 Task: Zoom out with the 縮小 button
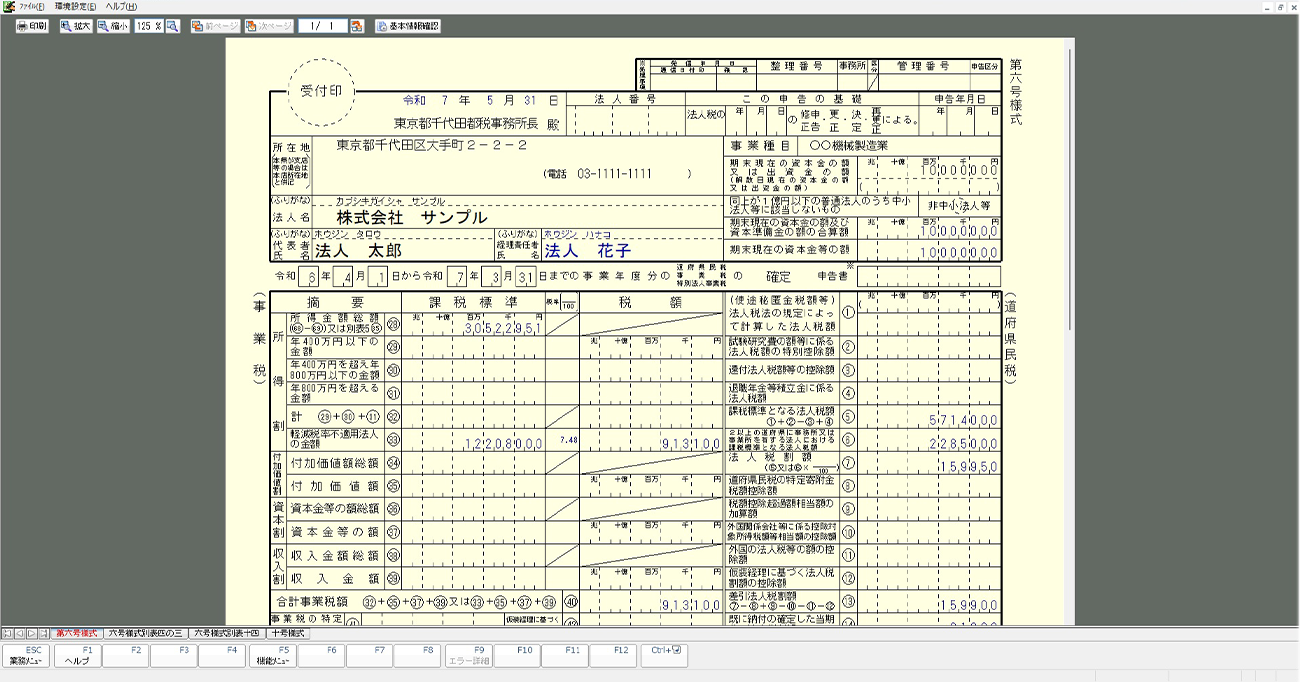[113, 26]
